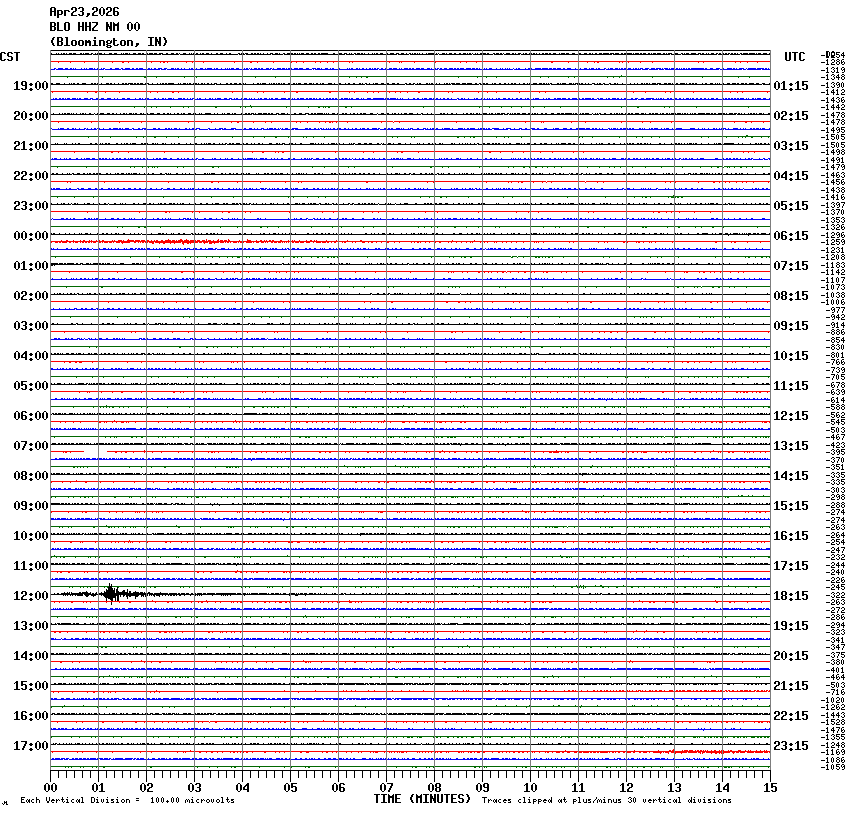Viewport: 850px width, 814px height.
Task: Click the seismic event burst on the 12:00 trace
Action: [x=111, y=594]
